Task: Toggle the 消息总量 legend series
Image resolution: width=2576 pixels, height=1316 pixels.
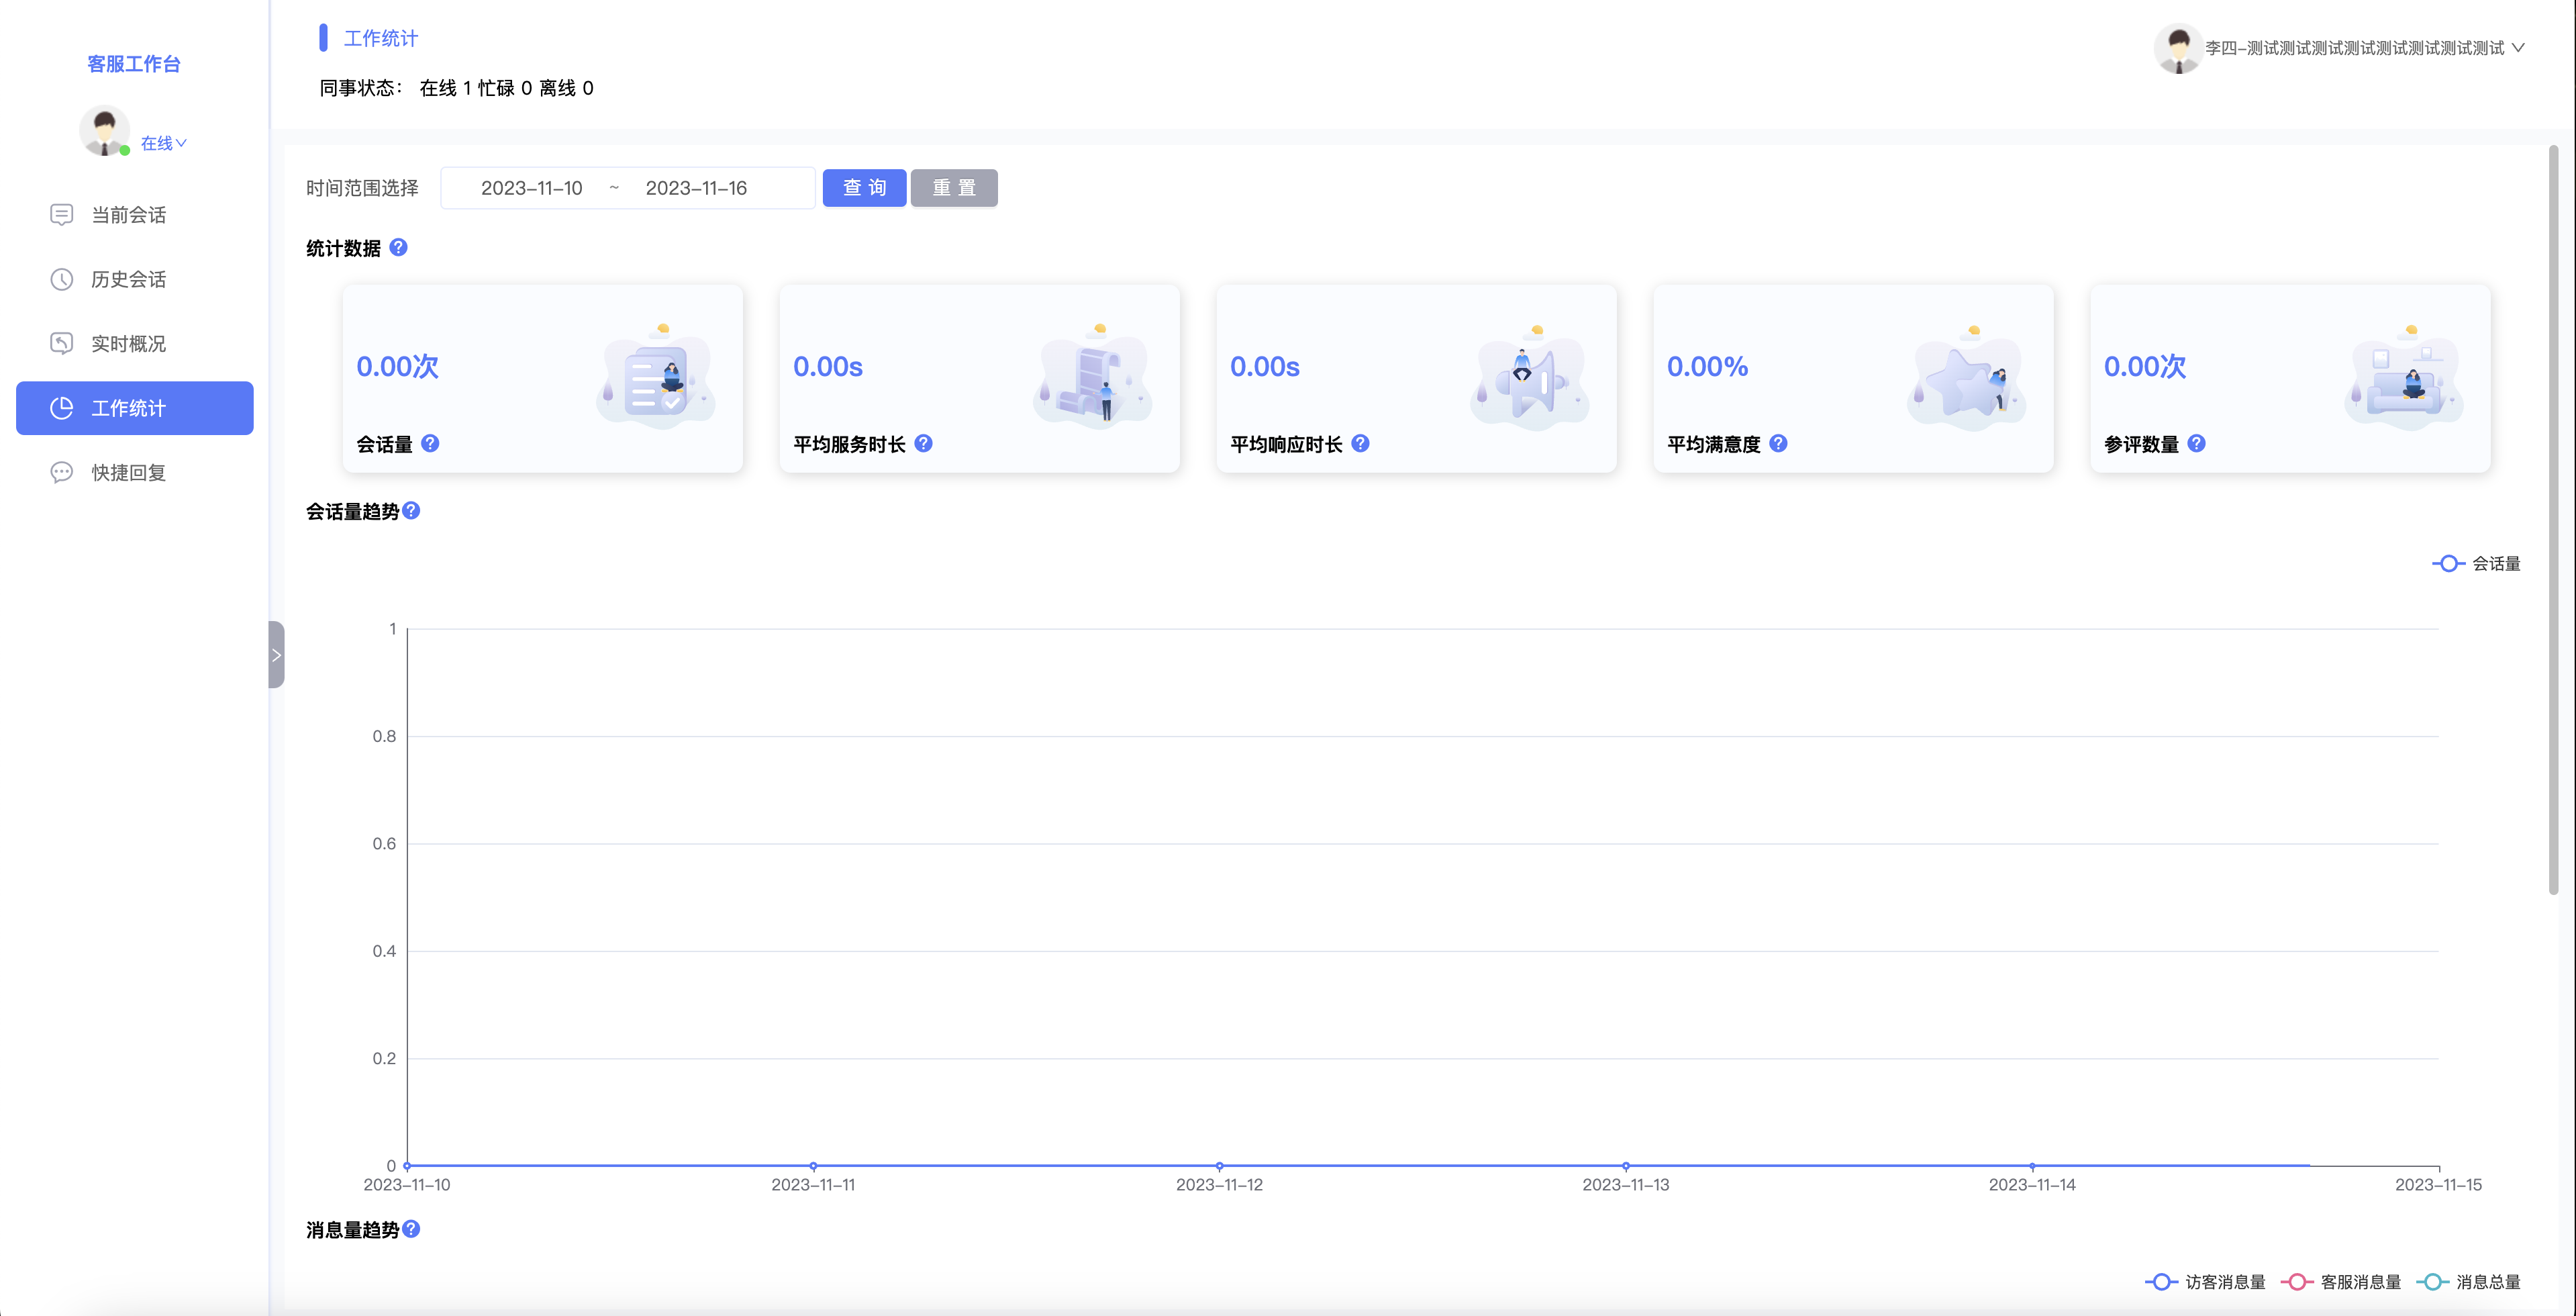Action: pyautogui.click(x=2469, y=1282)
